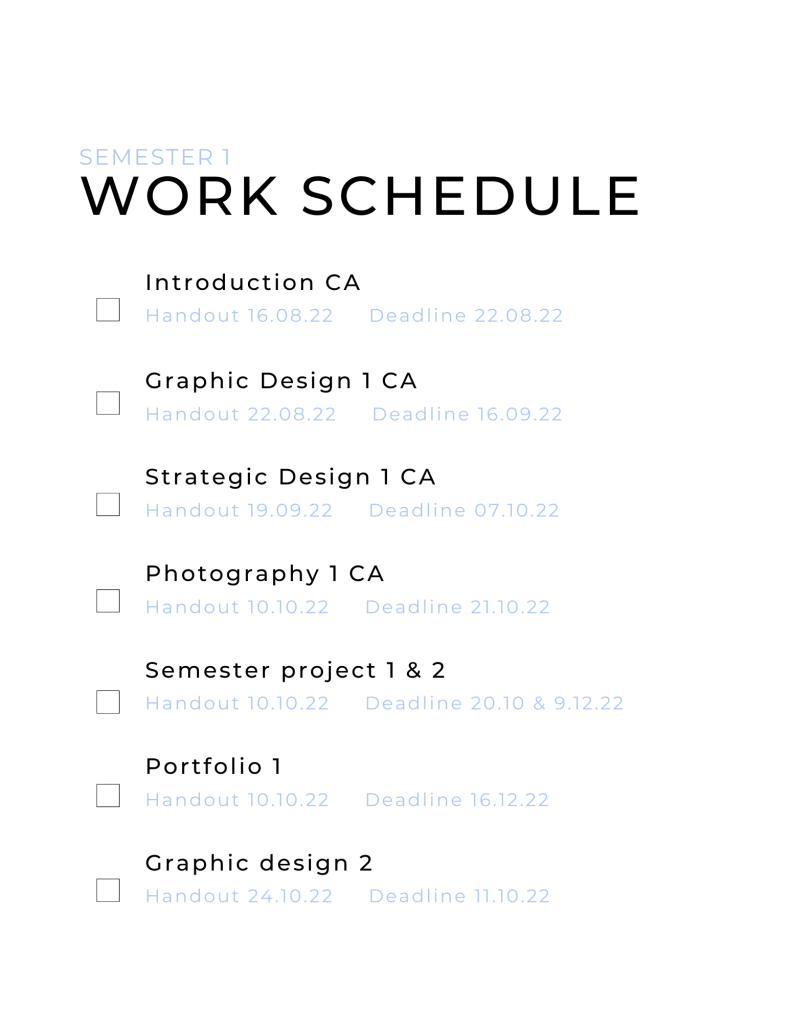This screenshot has height=1023, width=790.
Task: Tick the Graphic Design 1 CA checkbox
Action: [x=108, y=403]
